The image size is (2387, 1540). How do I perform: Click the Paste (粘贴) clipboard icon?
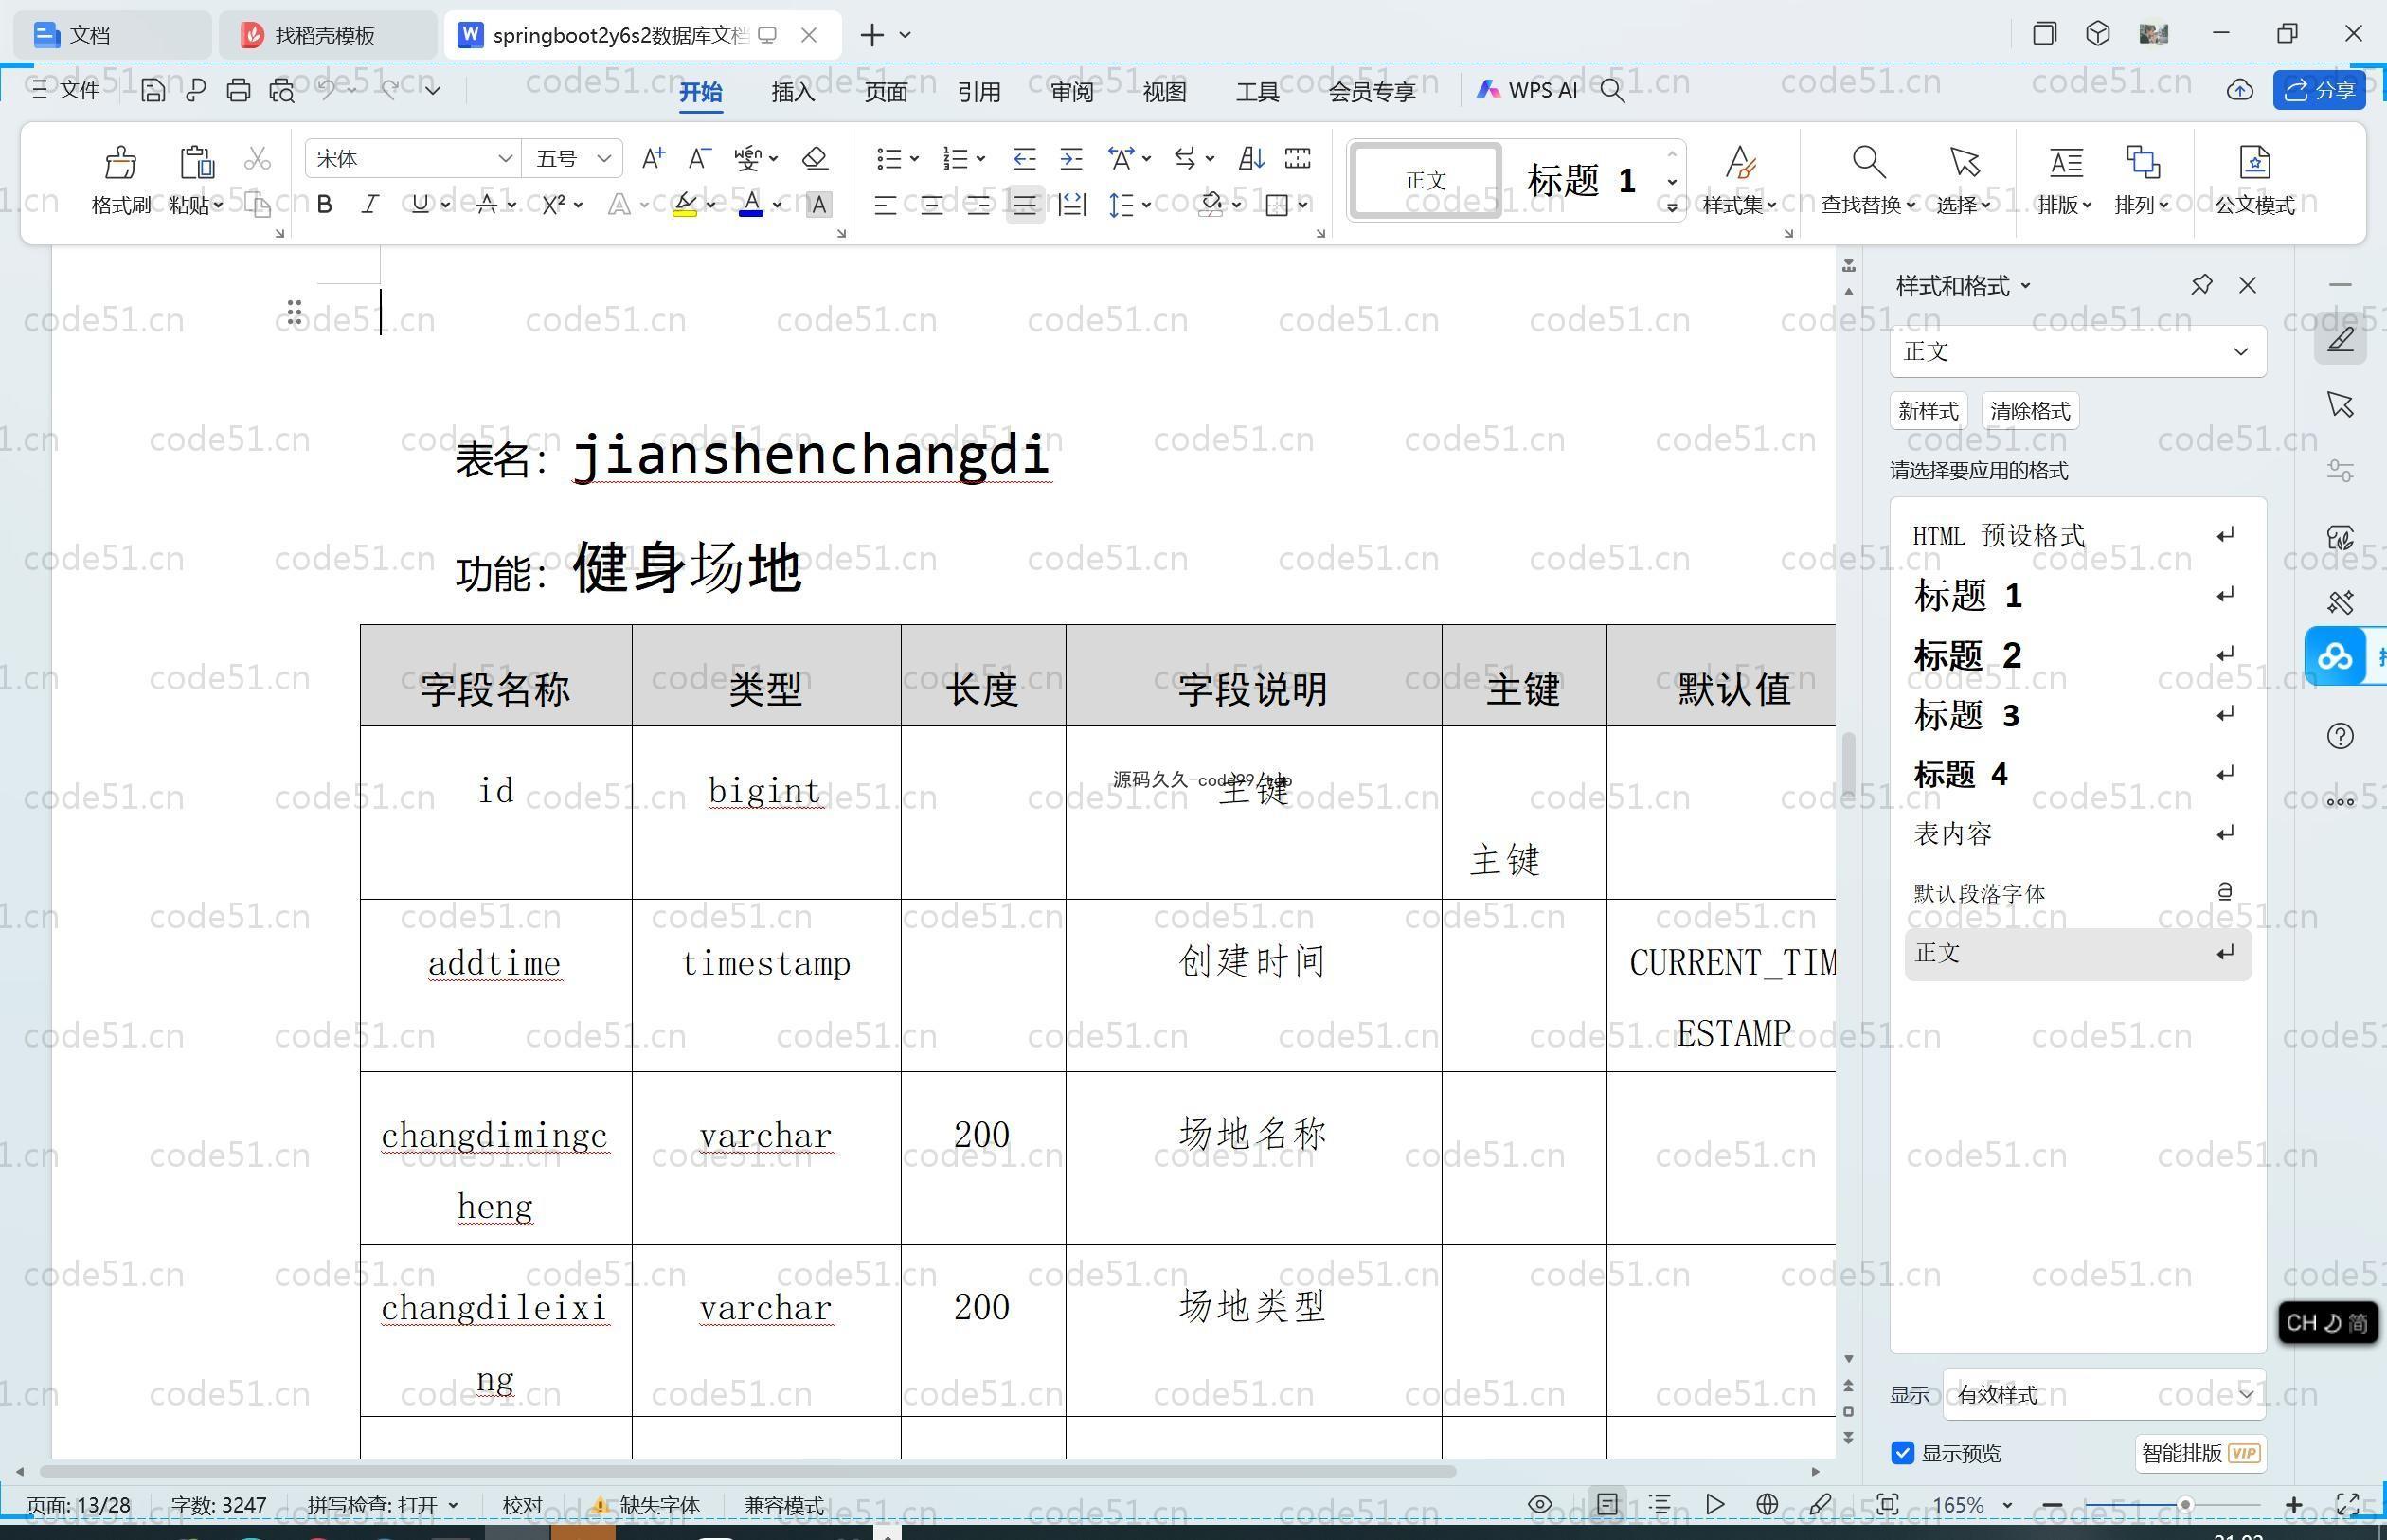[x=196, y=162]
